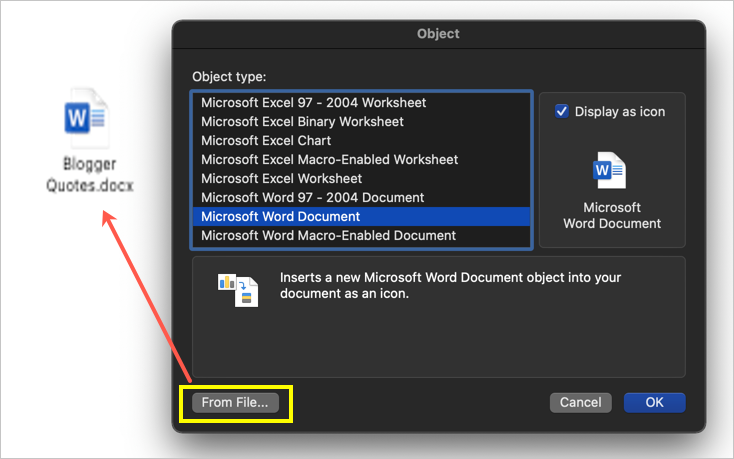Select Microsoft Word 97 - 2004 Document

(312, 197)
